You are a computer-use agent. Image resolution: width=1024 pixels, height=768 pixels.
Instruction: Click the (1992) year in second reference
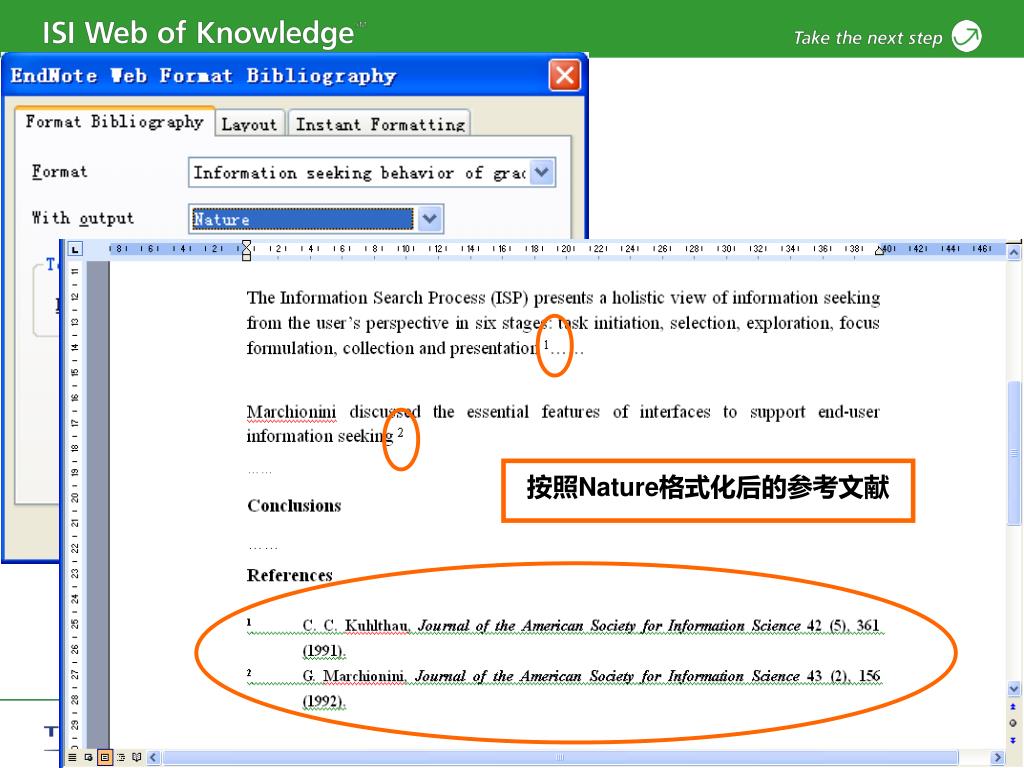[324, 701]
